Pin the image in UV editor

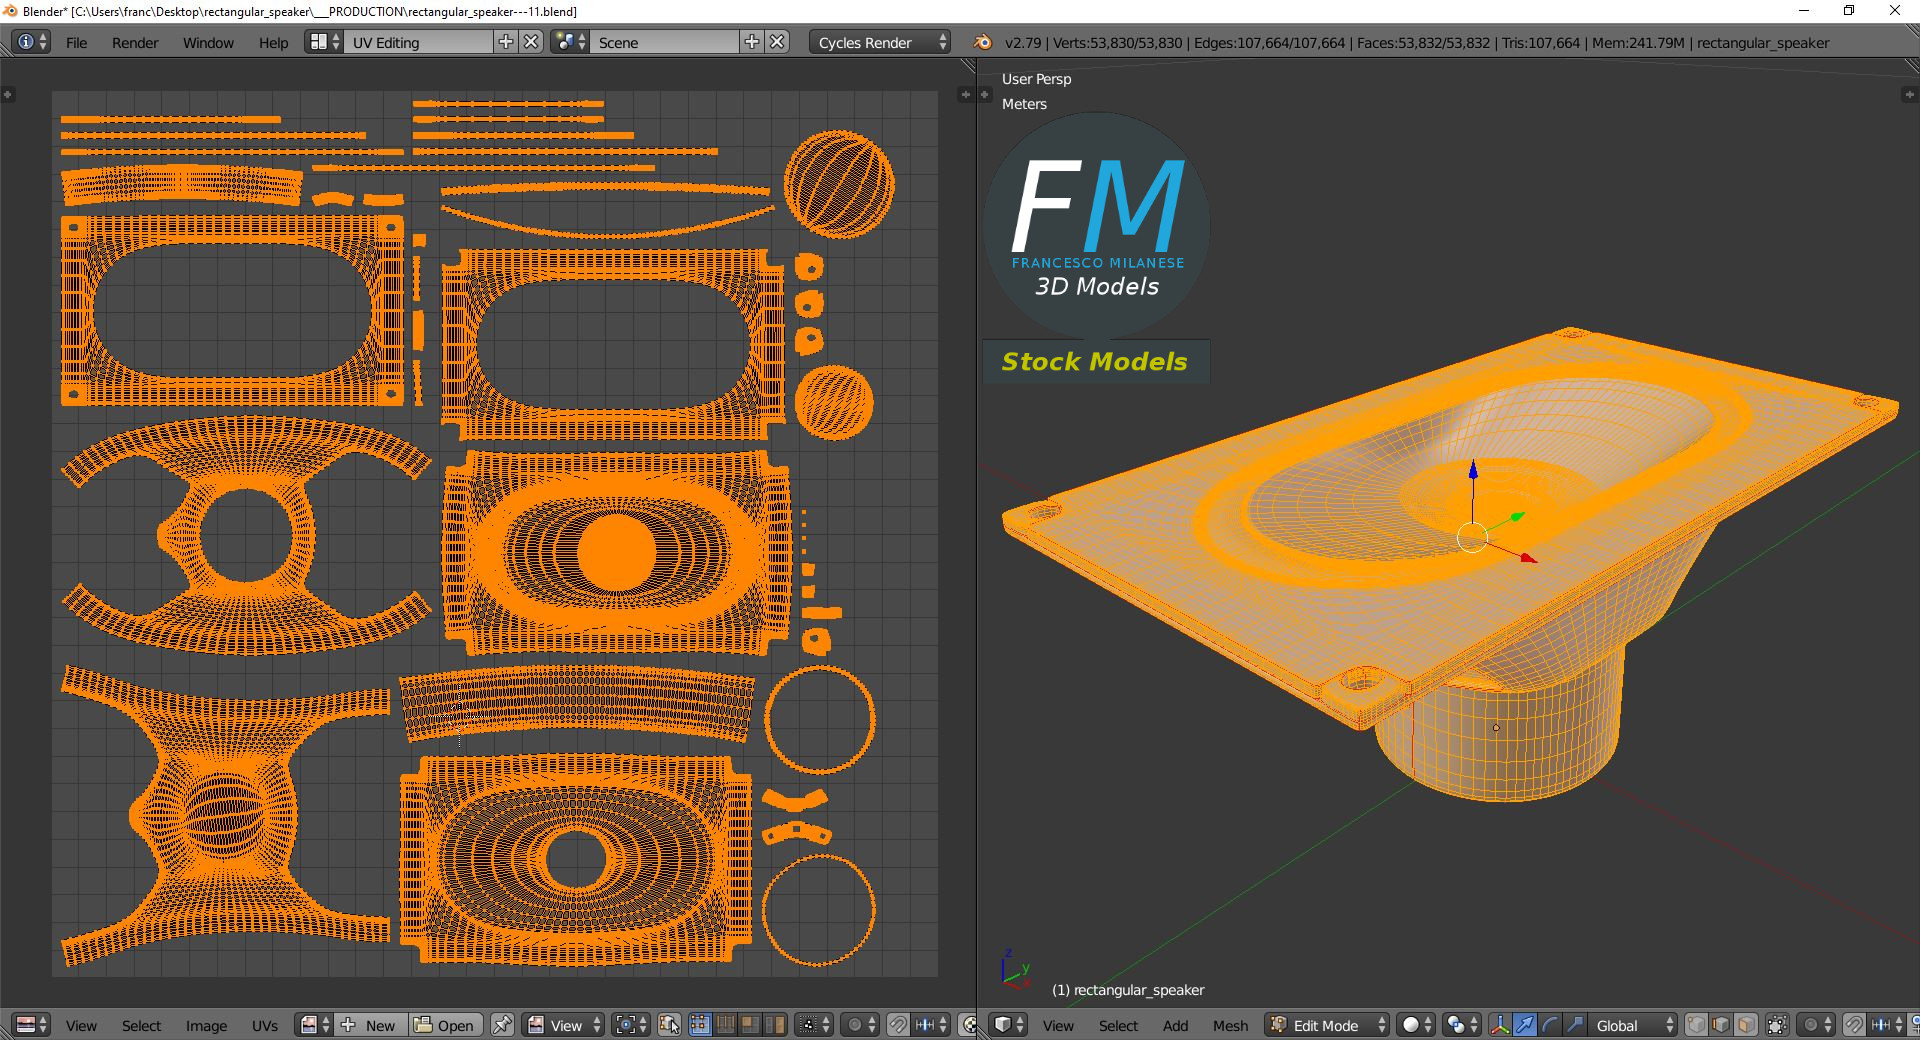pyautogui.click(x=503, y=1025)
